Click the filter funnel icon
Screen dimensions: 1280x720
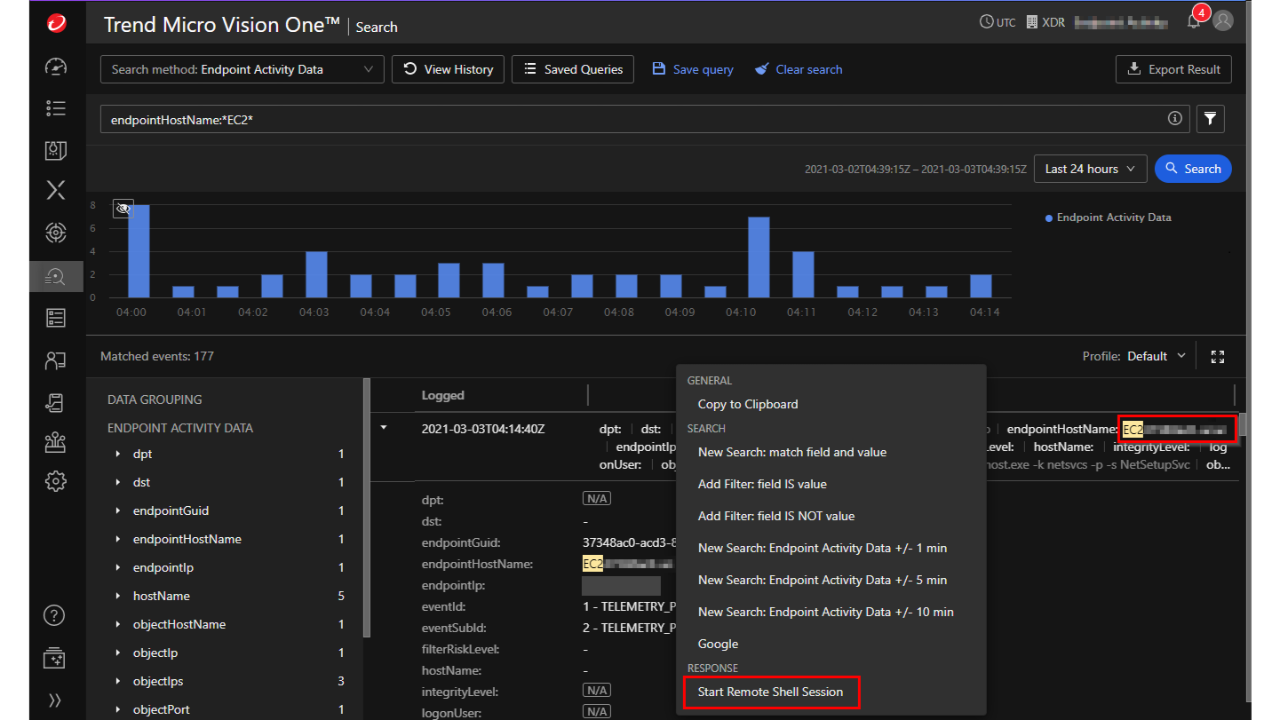click(1211, 119)
